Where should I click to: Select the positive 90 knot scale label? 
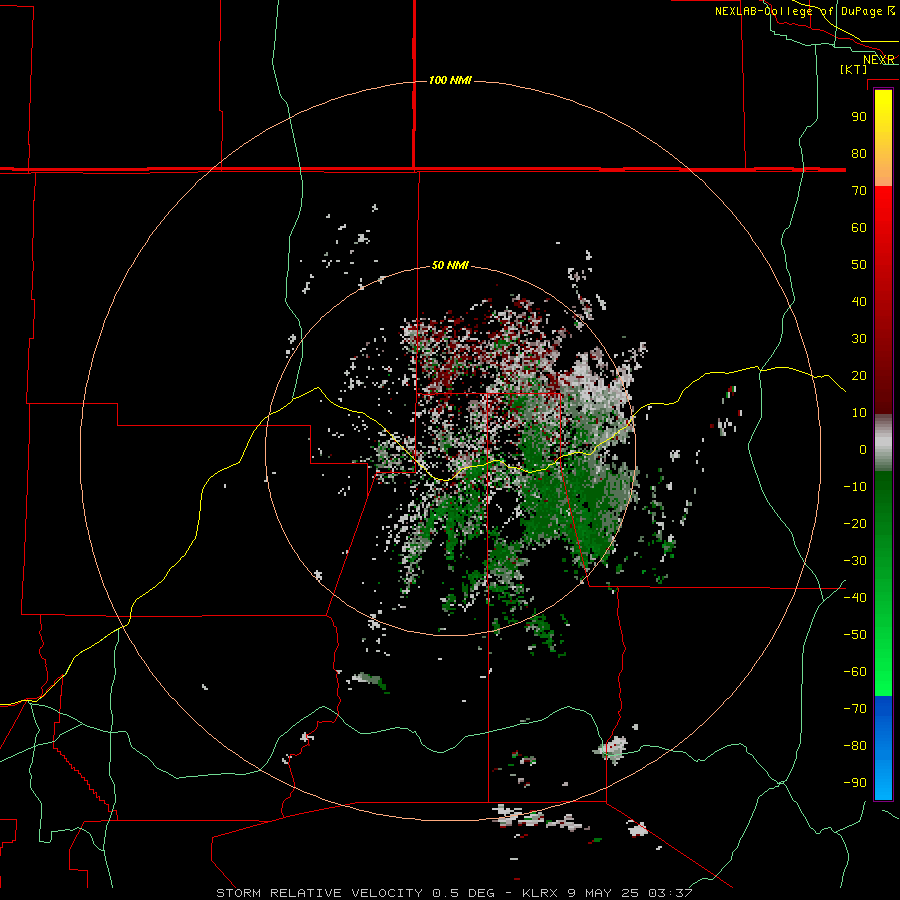click(859, 117)
